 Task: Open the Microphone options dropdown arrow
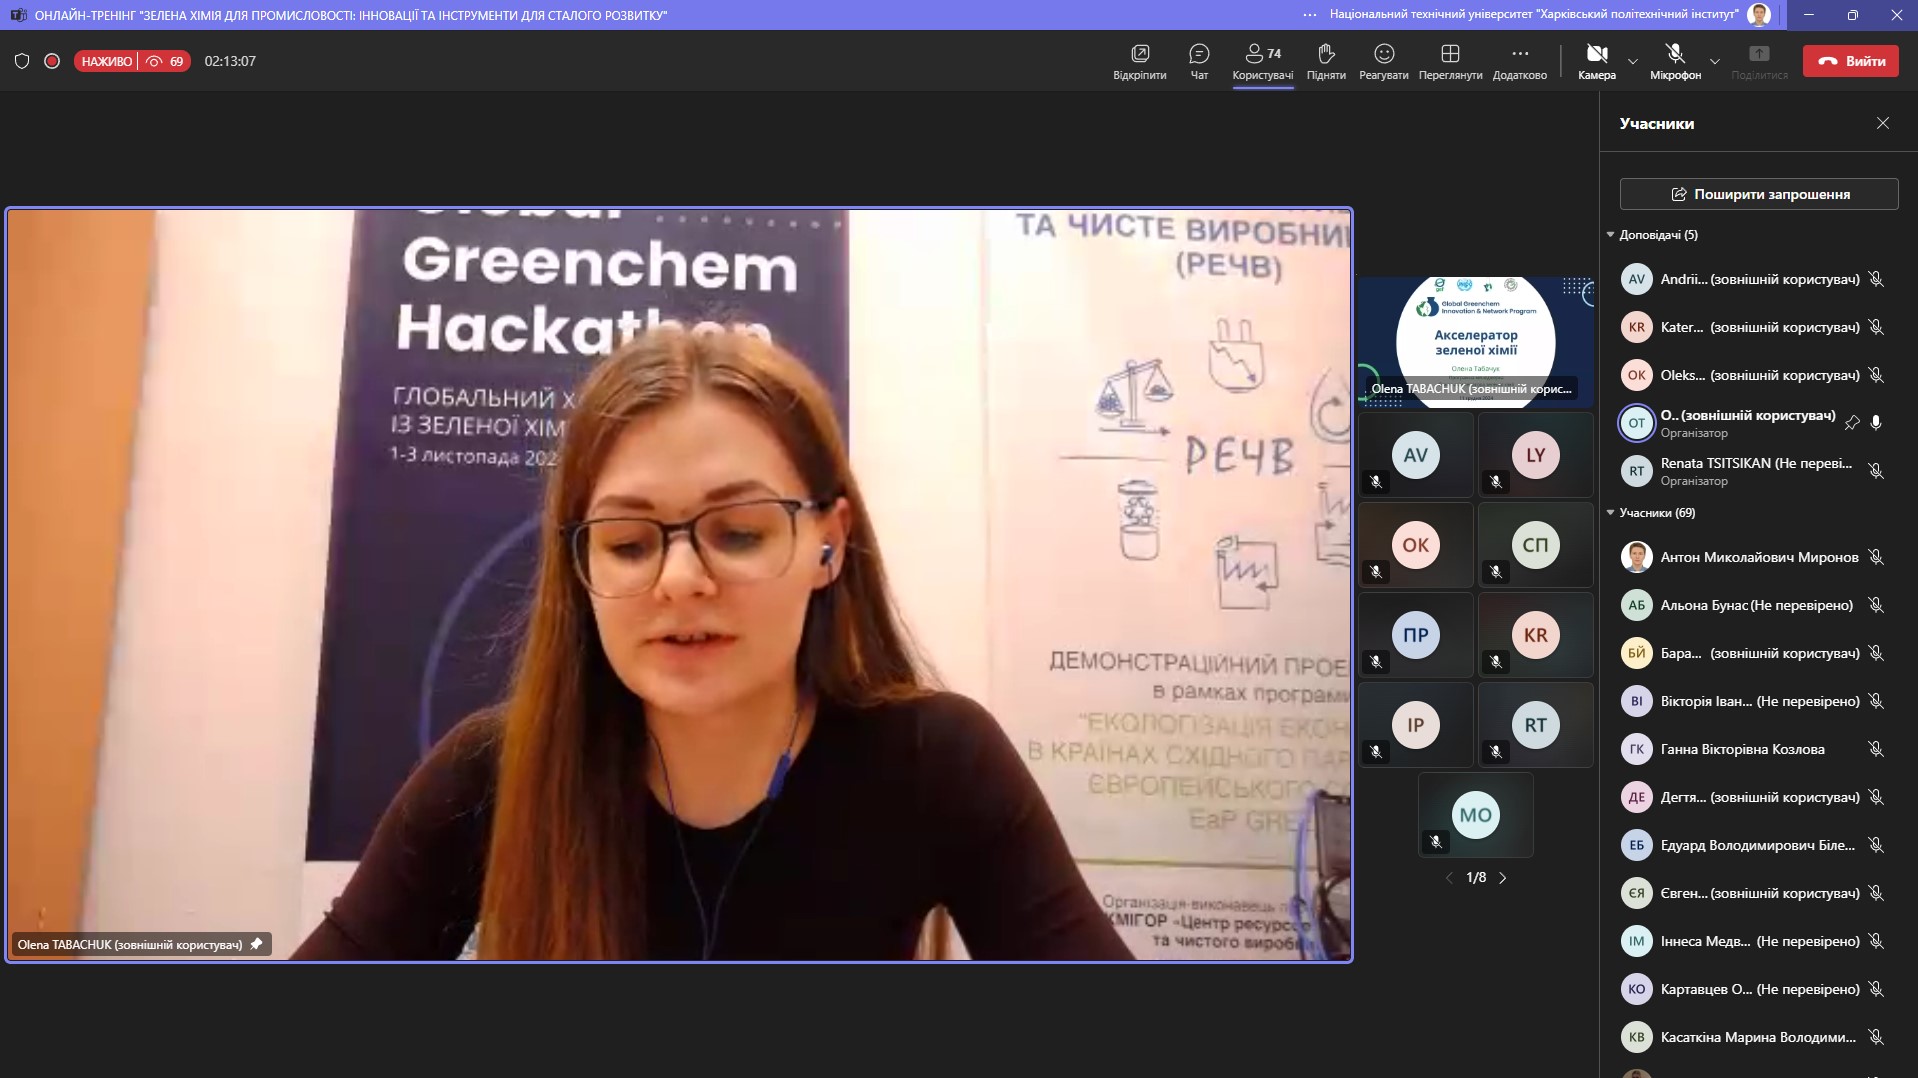tap(1714, 61)
